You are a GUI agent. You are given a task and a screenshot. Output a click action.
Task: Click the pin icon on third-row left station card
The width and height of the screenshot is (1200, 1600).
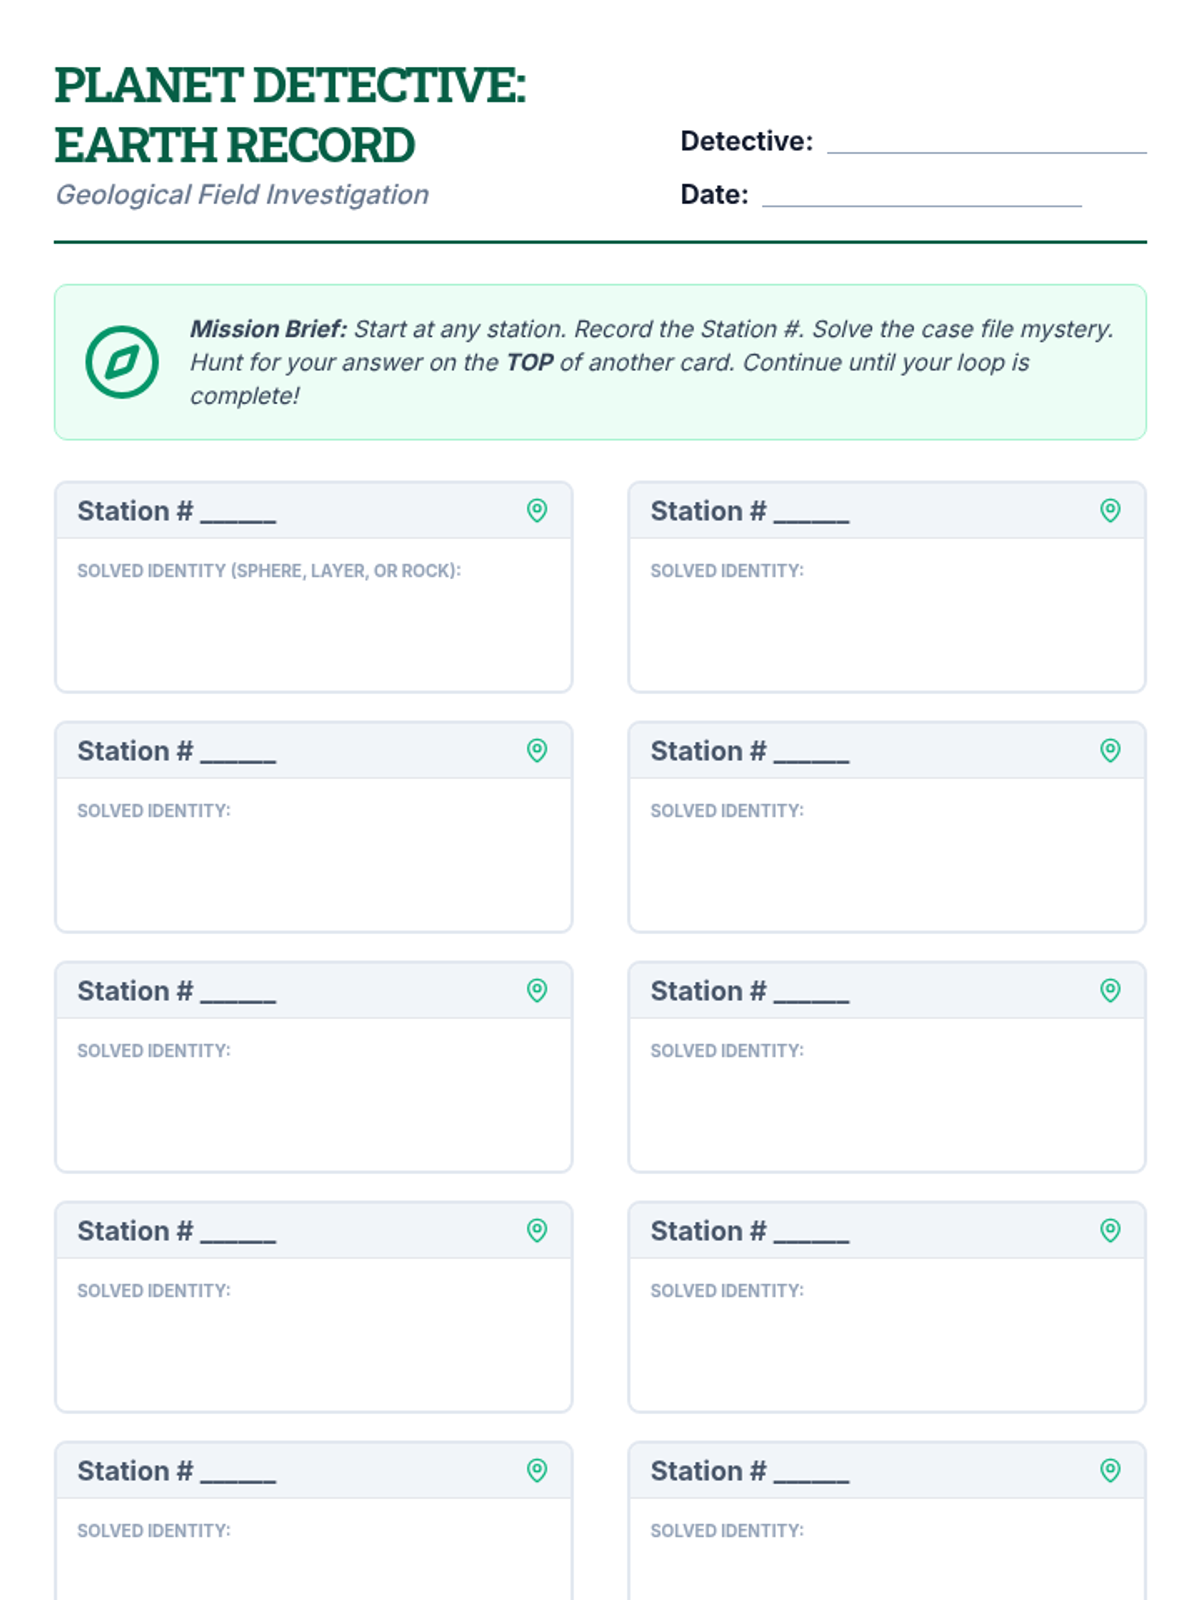pos(537,991)
